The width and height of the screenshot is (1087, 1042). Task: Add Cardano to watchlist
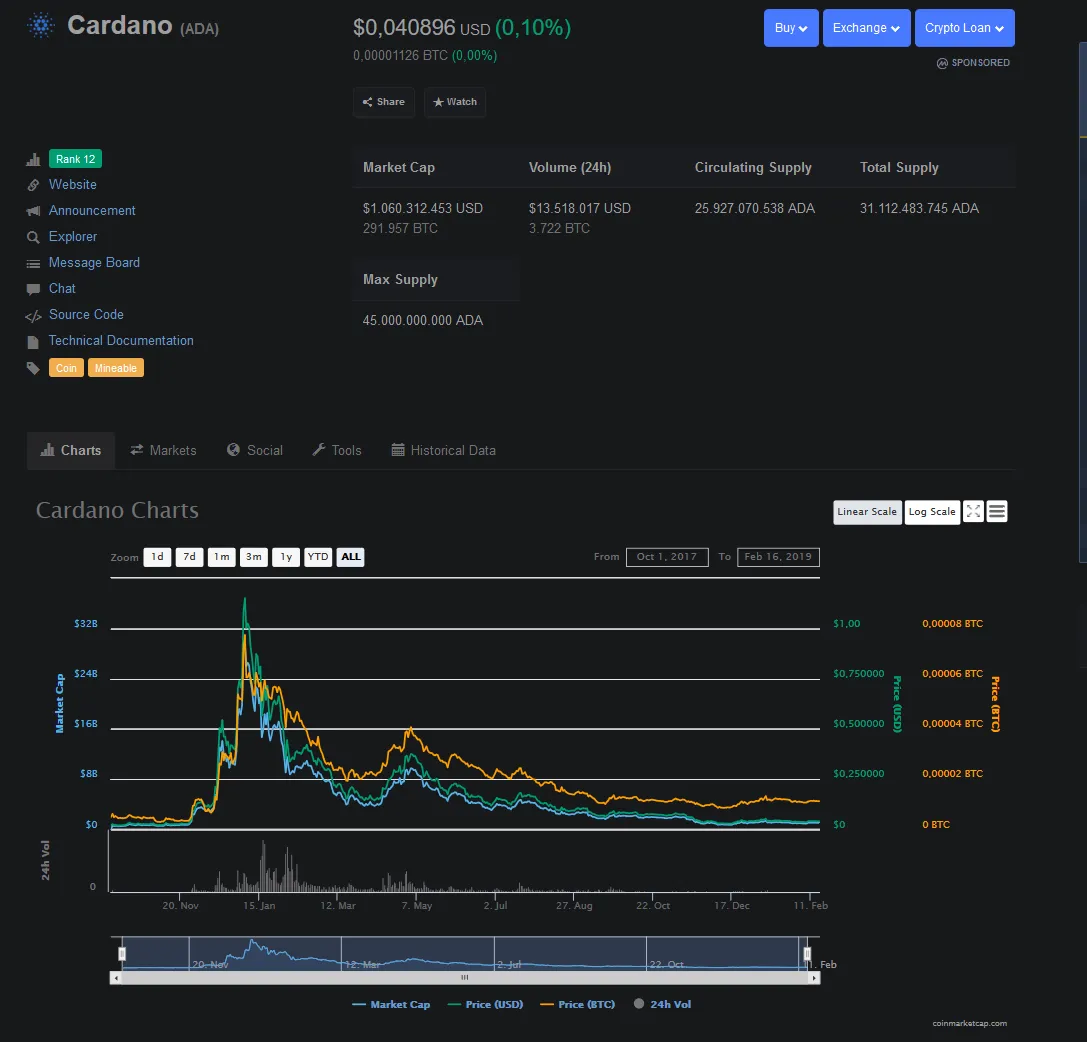coord(455,102)
